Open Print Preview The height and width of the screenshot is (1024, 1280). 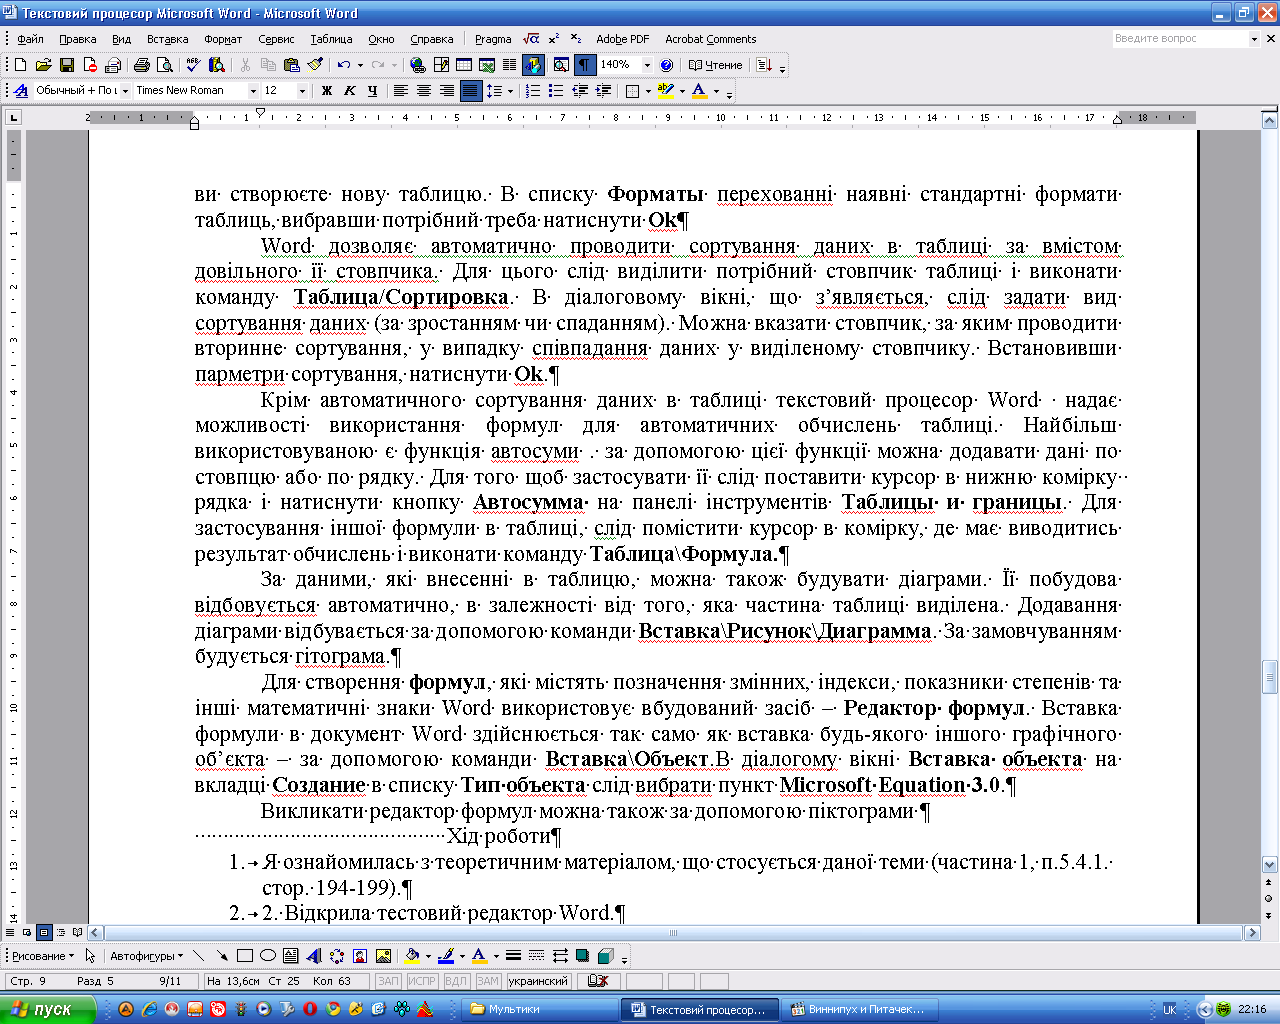pos(164,65)
